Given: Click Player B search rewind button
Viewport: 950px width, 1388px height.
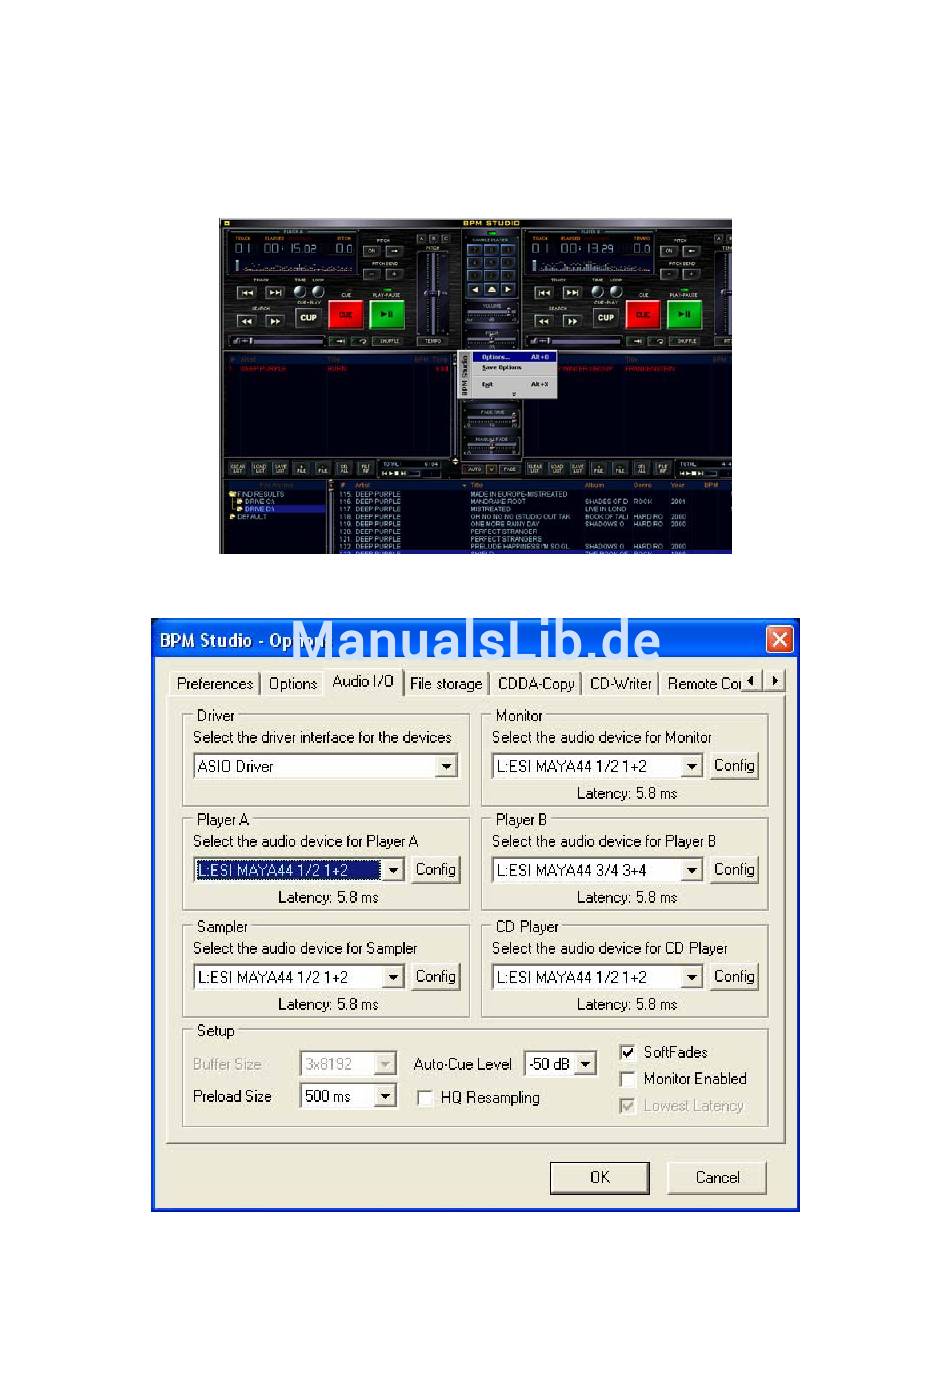Looking at the screenshot, I should [x=544, y=321].
